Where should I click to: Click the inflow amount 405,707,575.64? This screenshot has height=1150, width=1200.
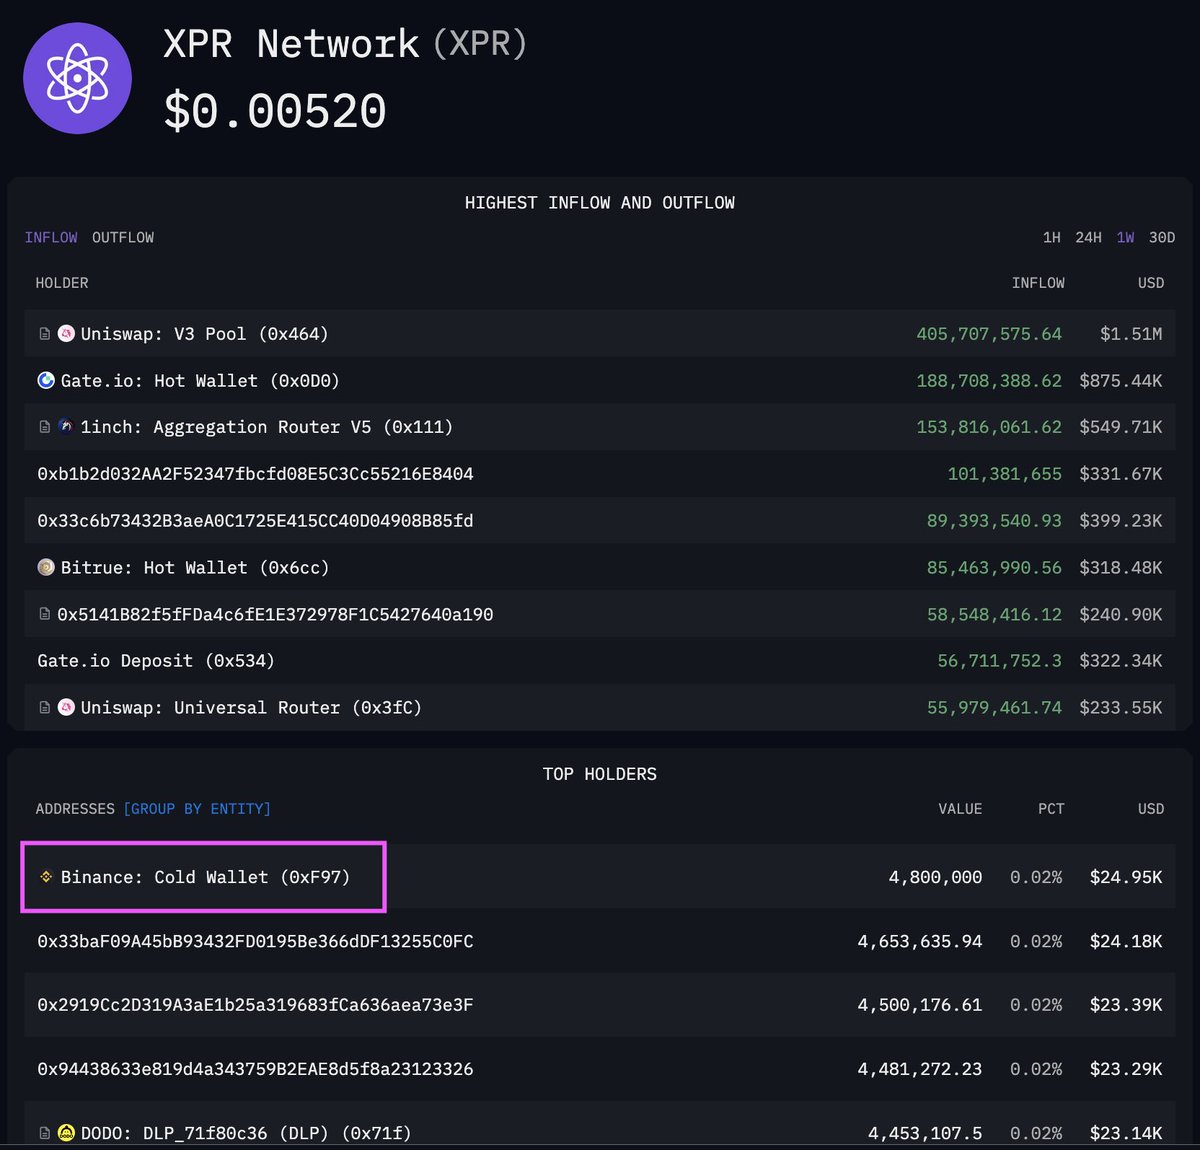[989, 334]
